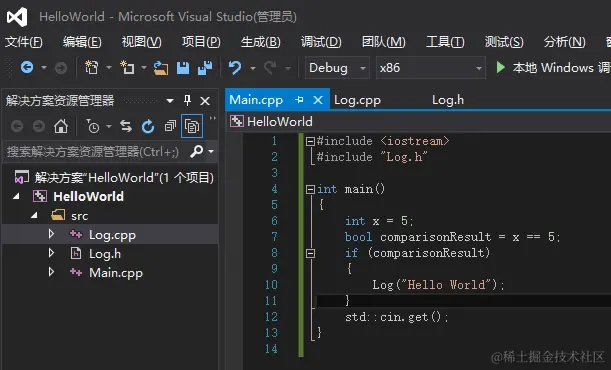
Task: Open the 测试(S) menu
Action: click(x=504, y=42)
